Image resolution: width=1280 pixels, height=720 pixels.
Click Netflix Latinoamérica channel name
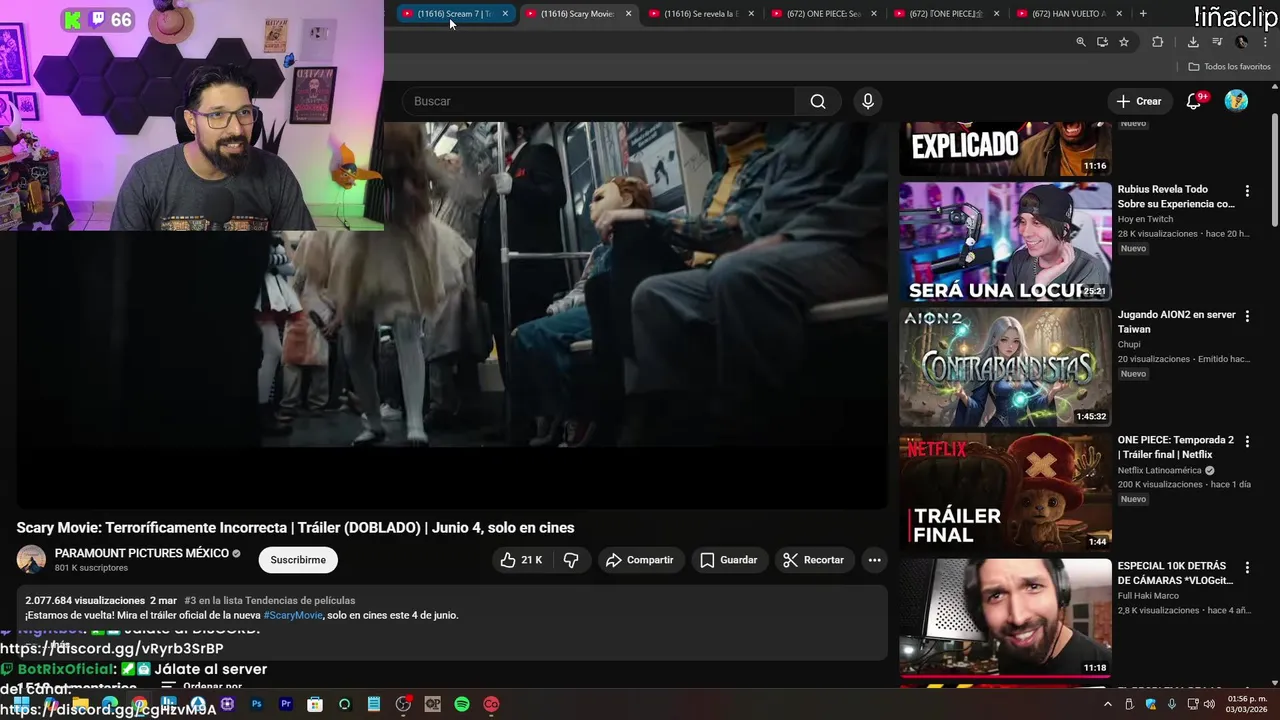[1160, 470]
